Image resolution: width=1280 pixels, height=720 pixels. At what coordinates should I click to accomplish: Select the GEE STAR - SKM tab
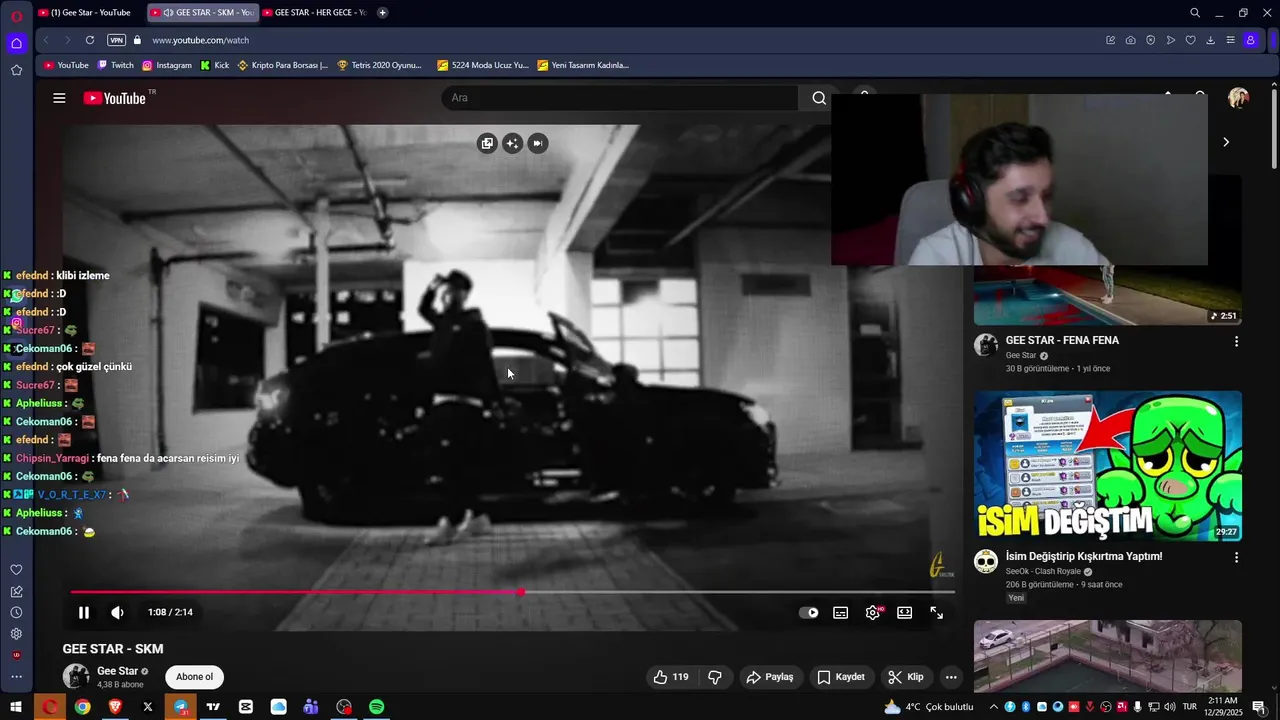click(202, 13)
